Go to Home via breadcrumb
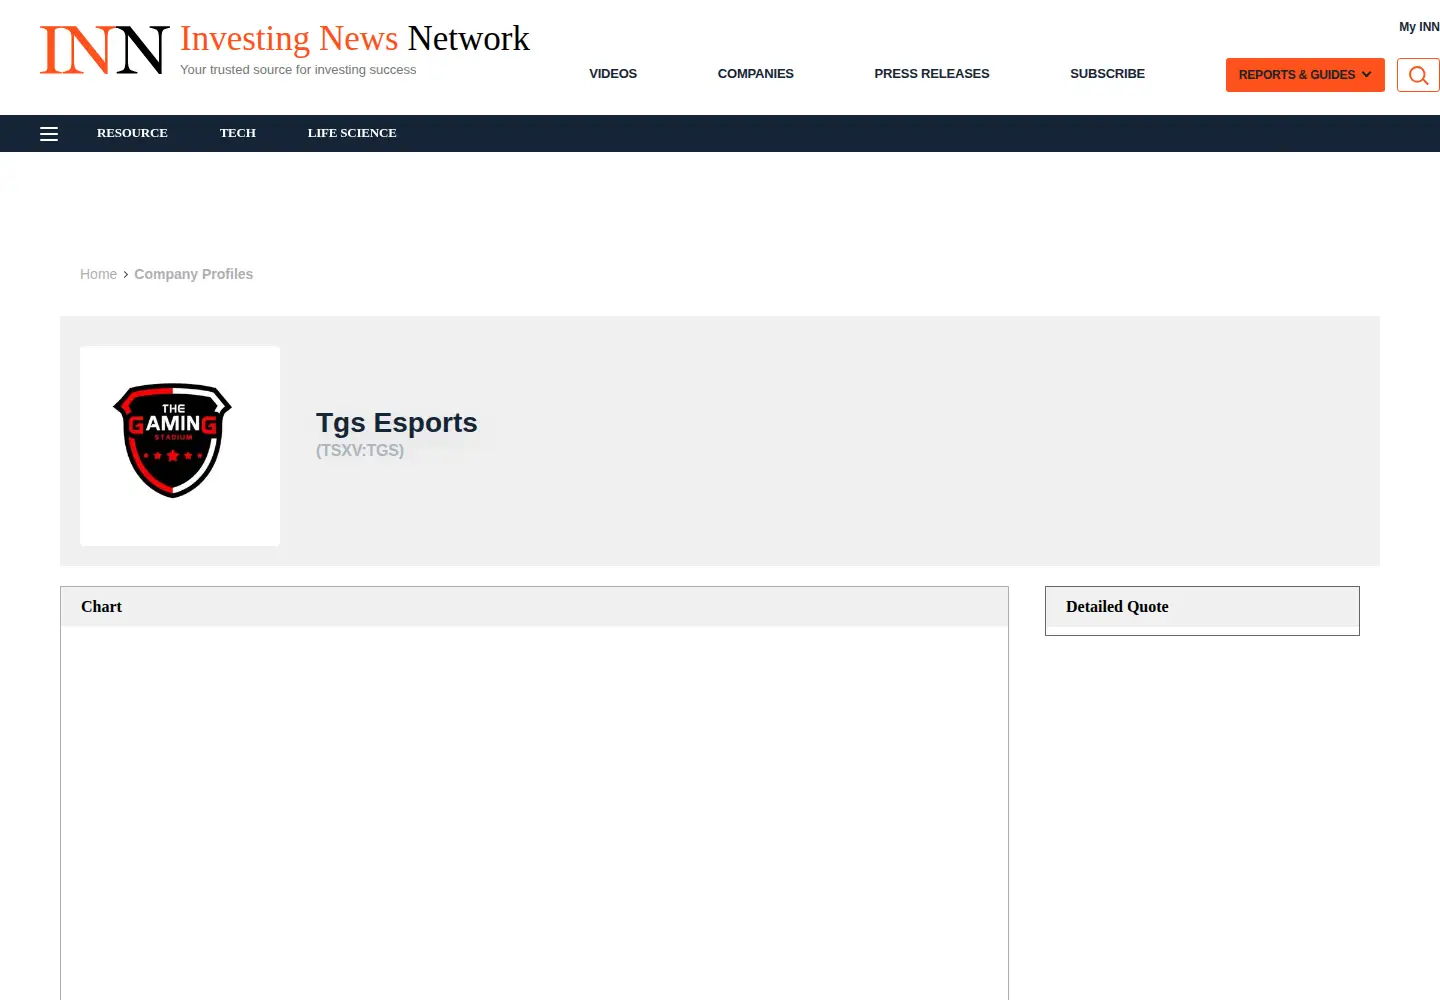This screenshot has width=1440, height=1000. 98,274
